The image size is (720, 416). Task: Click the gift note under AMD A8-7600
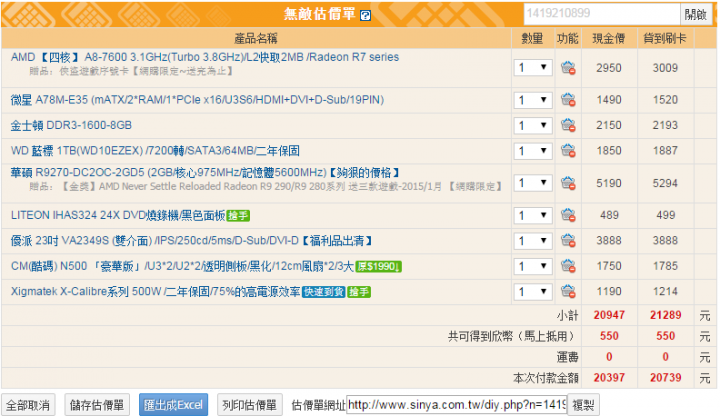pos(132,71)
